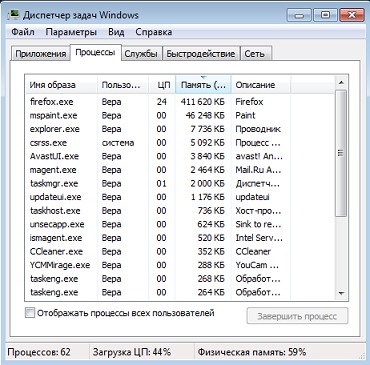The height and width of the screenshot is (365, 370).
Task: Click the scrollbar down arrow
Action: 341,293
